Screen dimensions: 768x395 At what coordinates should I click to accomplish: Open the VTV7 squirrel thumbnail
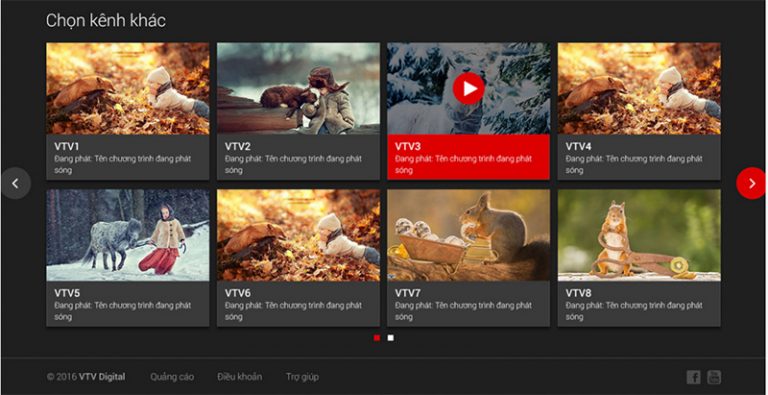469,235
